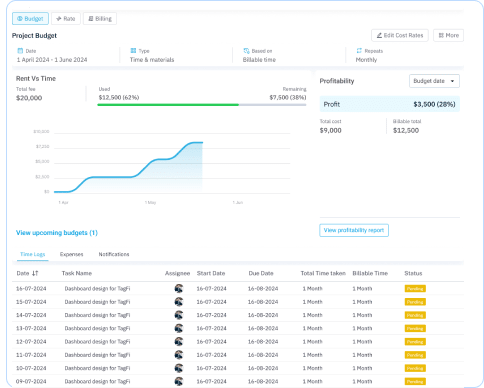484x388 pixels.
Task: Click Pending badge in 11-07-2024 row
Action: point(415,355)
